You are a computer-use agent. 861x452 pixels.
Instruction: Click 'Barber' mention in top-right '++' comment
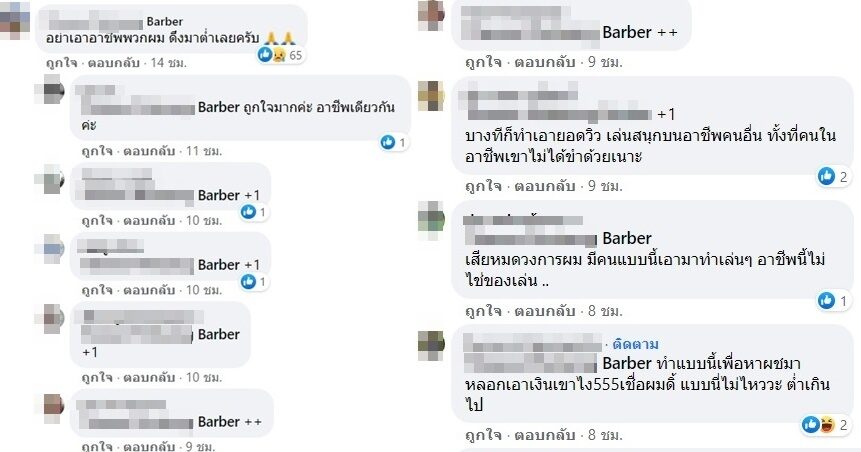coord(627,32)
